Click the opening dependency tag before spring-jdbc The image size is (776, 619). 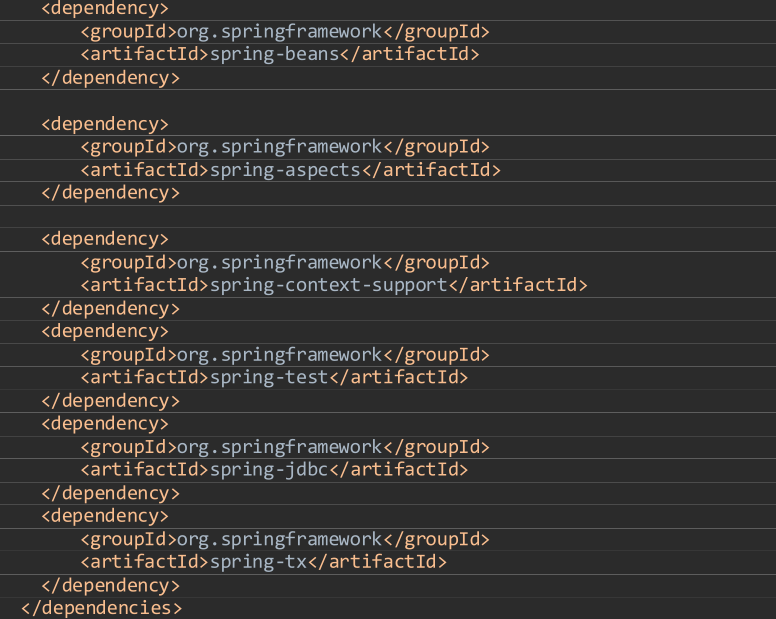coord(105,424)
